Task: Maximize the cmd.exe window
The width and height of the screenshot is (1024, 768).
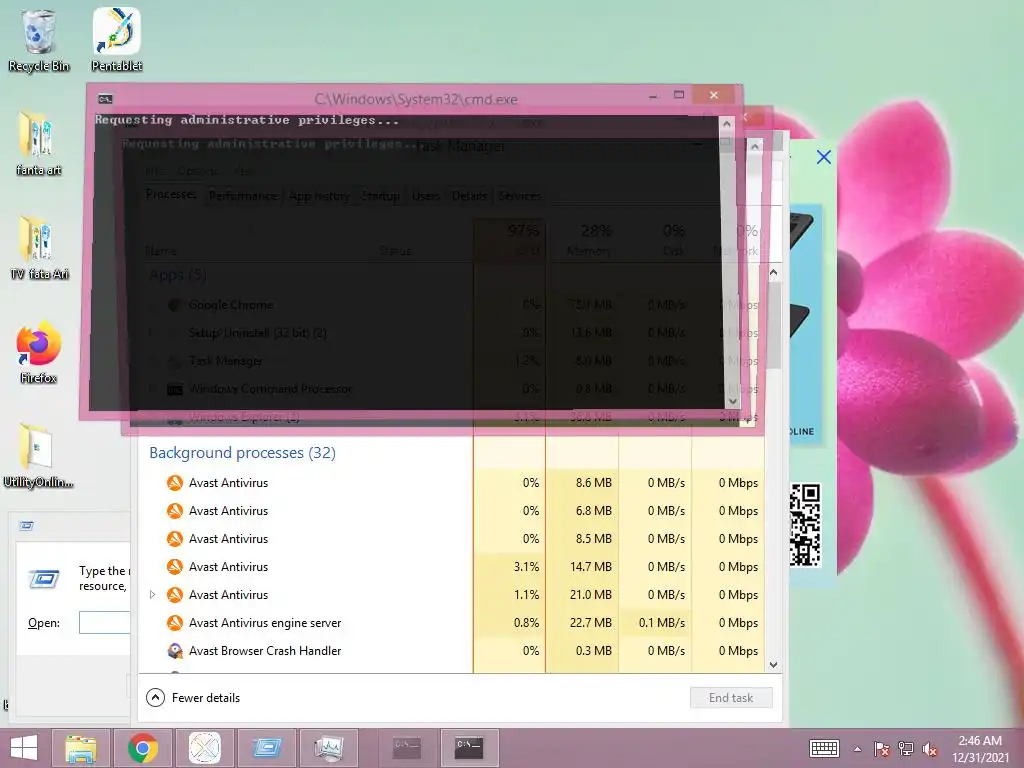Action: pyautogui.click(x=679, y=95)
